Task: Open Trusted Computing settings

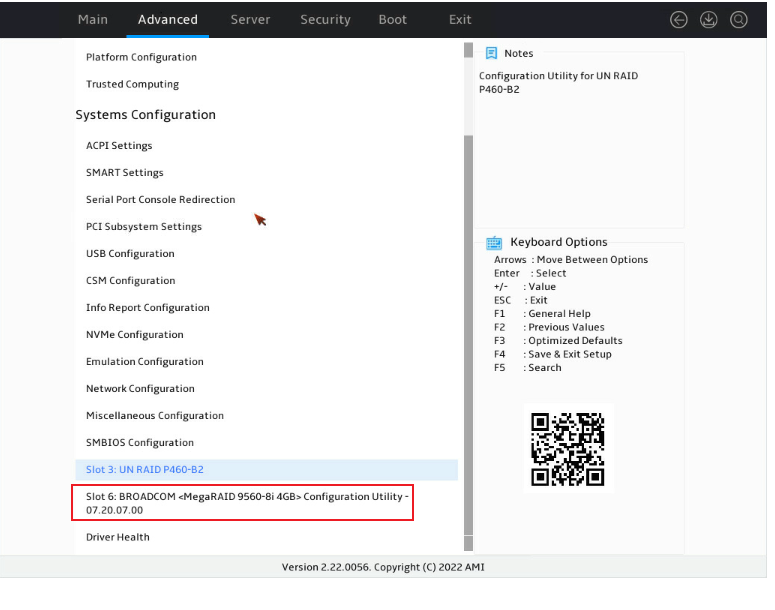Action: [132, 84]
